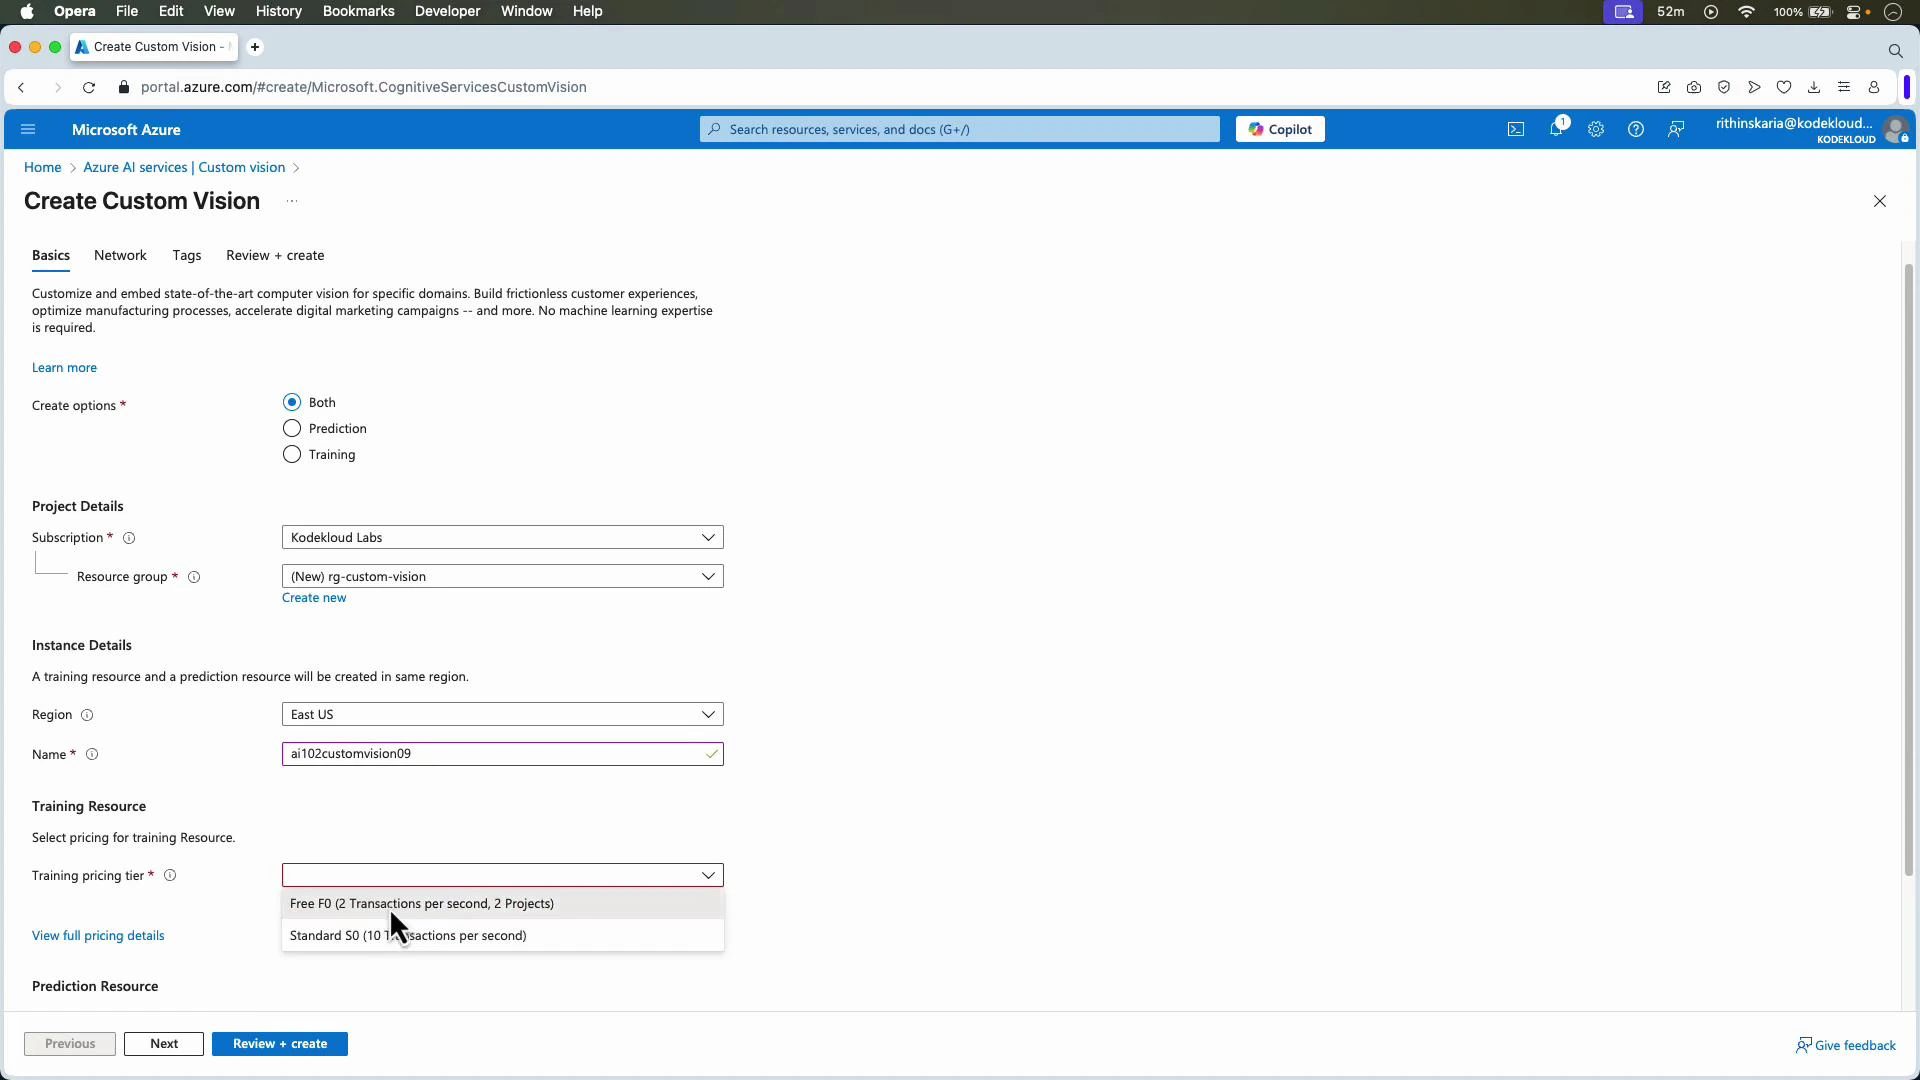Image resolution: width=1920 pixels, height=1080 pixels.
Task: Open Cloud Shell from the top bar
Action: (x=1516, y=129)
